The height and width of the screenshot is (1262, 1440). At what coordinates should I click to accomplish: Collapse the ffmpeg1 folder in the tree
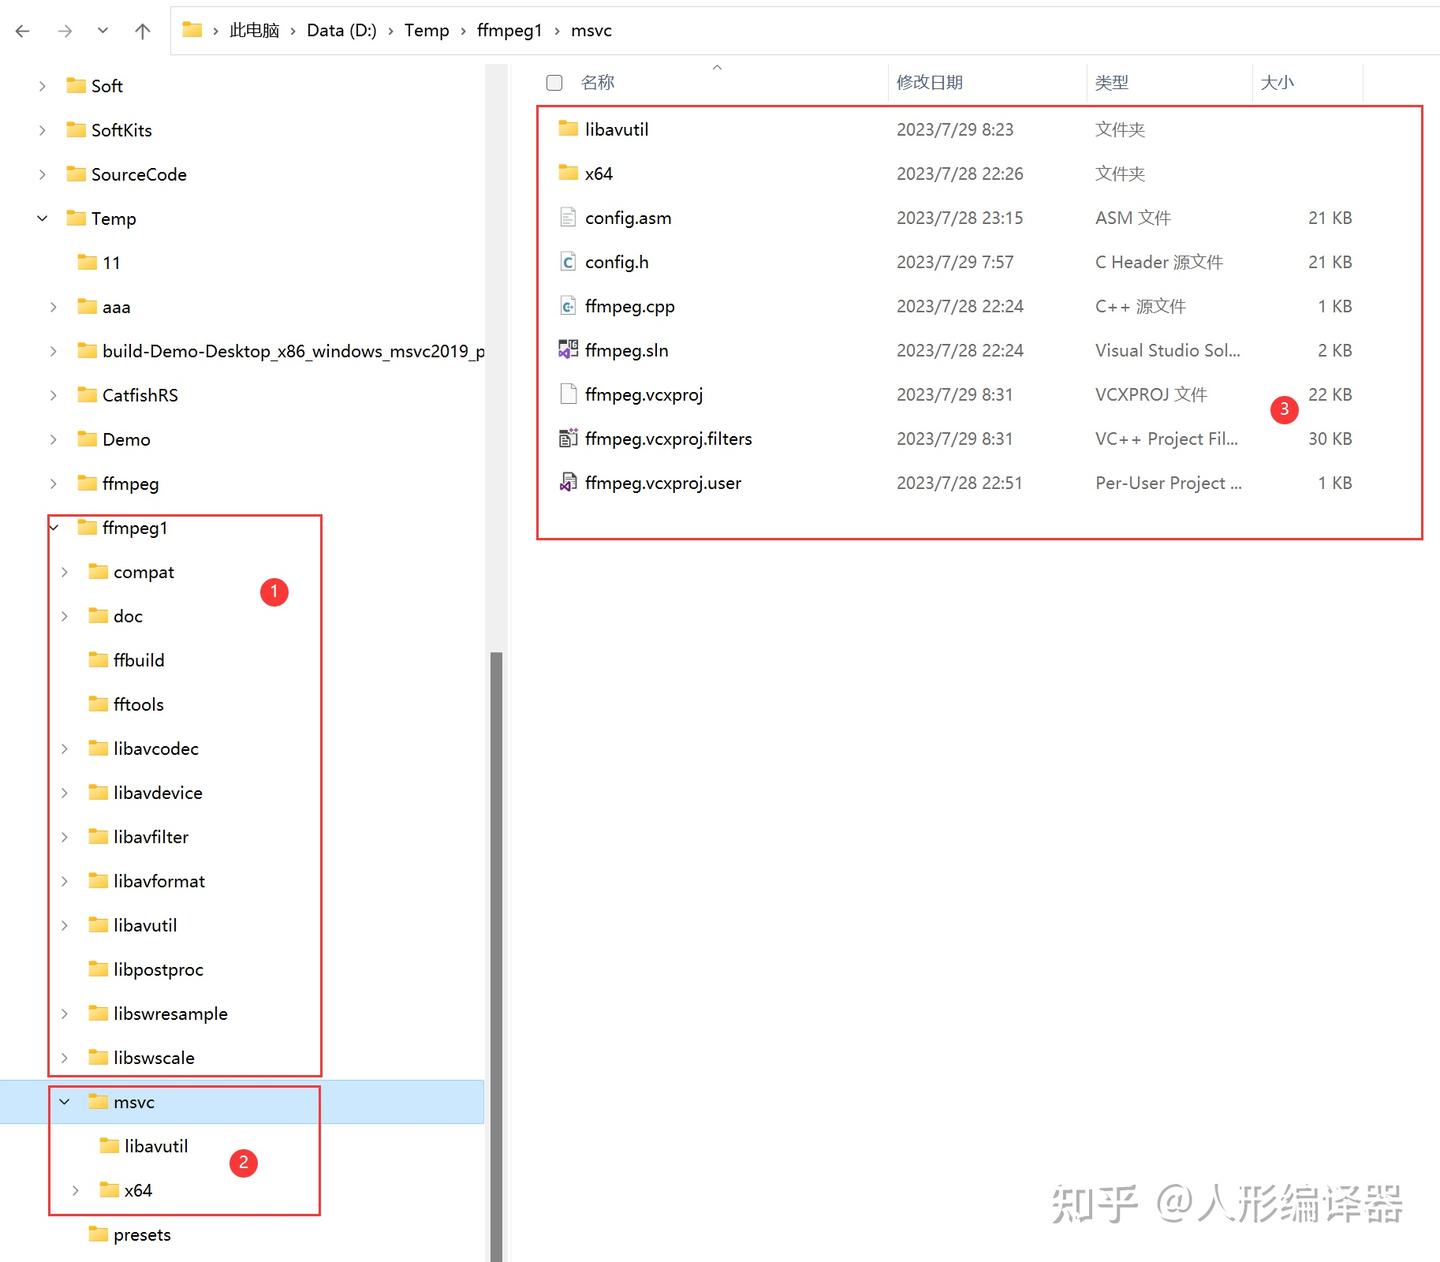(54, 527)
